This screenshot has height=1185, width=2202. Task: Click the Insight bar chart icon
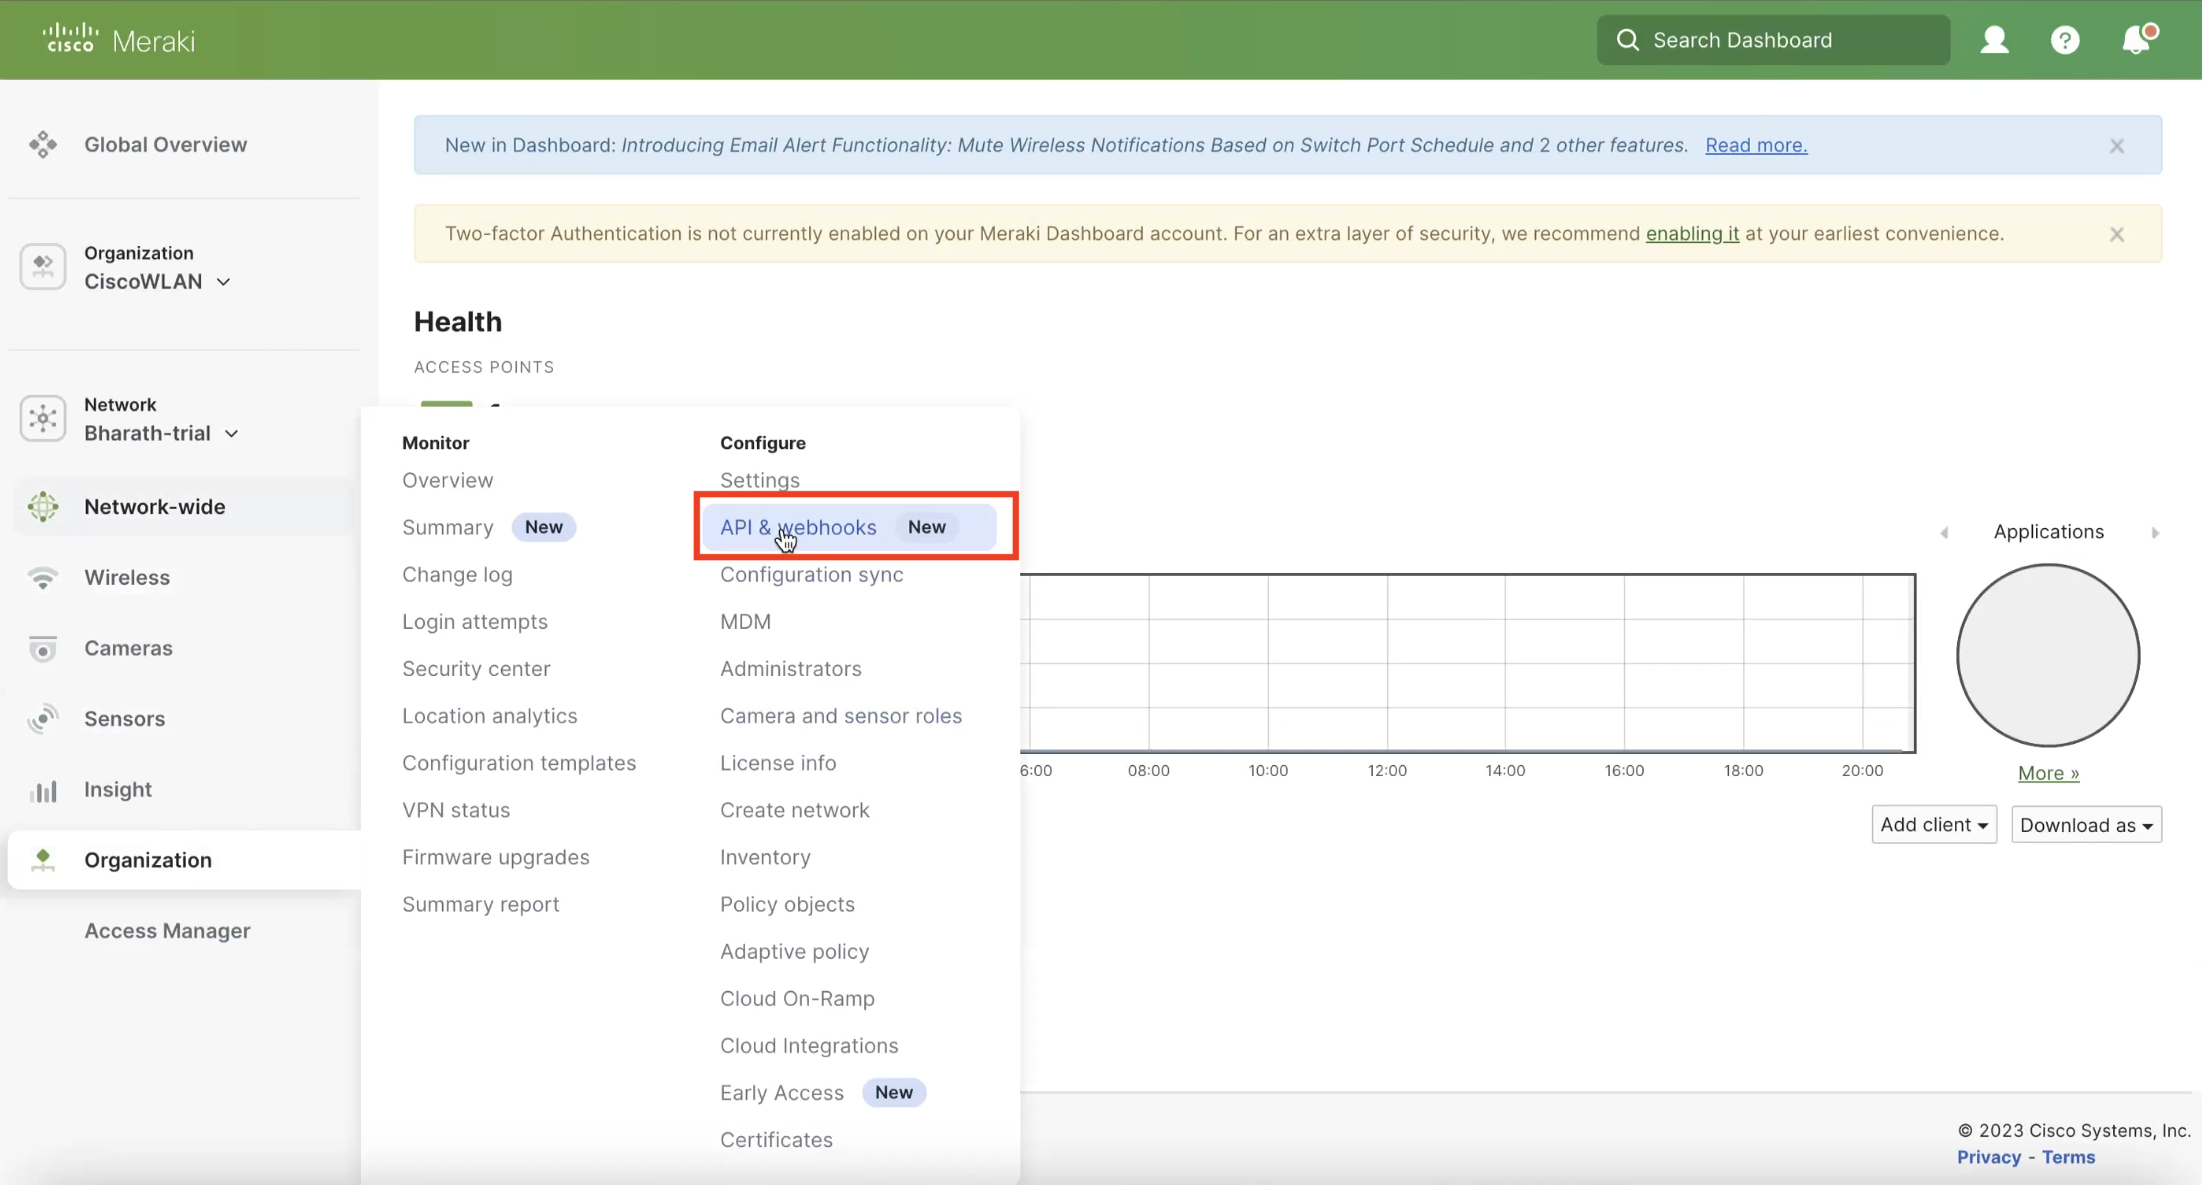tap(43, 790)
